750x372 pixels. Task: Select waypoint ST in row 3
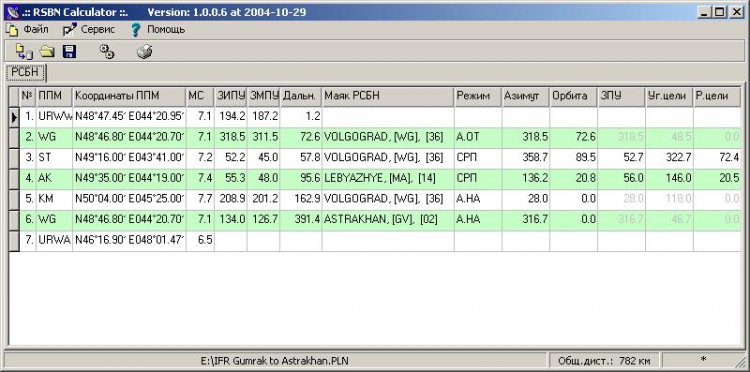point(55,158)
